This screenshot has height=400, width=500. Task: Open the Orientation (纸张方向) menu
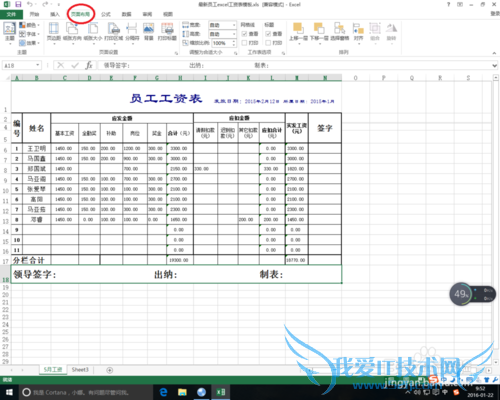72,33
